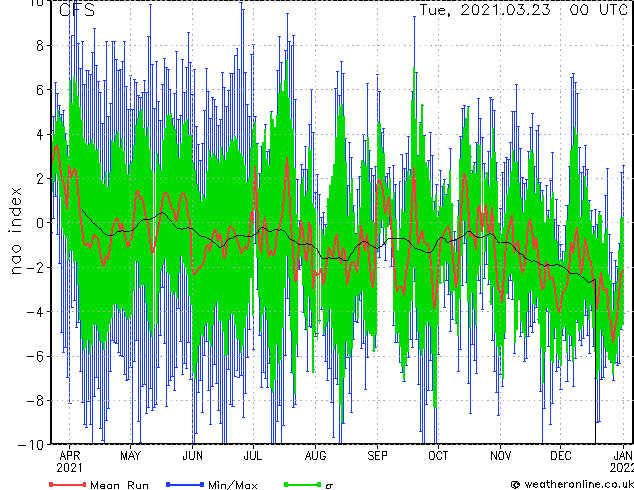Viewport: 634px width, 490px height.
Task: Click the red Mean Run legend line
Action: point(68,484)
